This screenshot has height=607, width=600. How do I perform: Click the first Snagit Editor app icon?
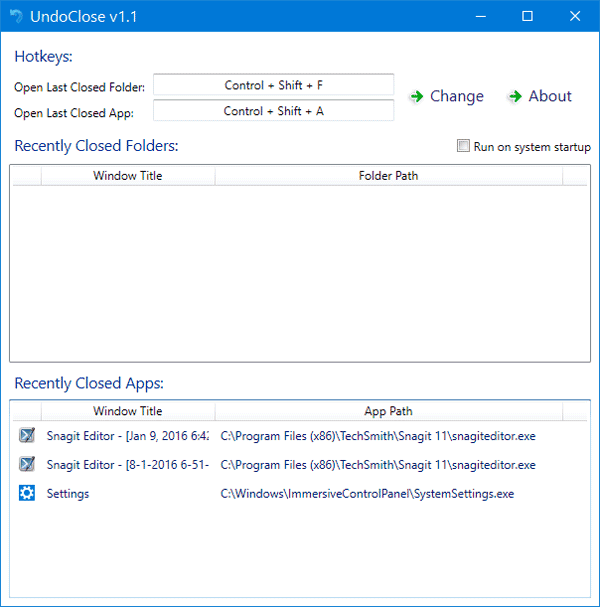click(x=27, y=435)
